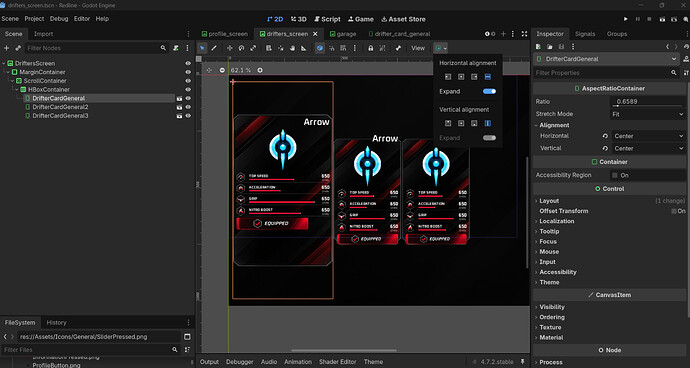Collapse the HBoxContainer tree node
The image size is (690, 368).
pos(17,89)
